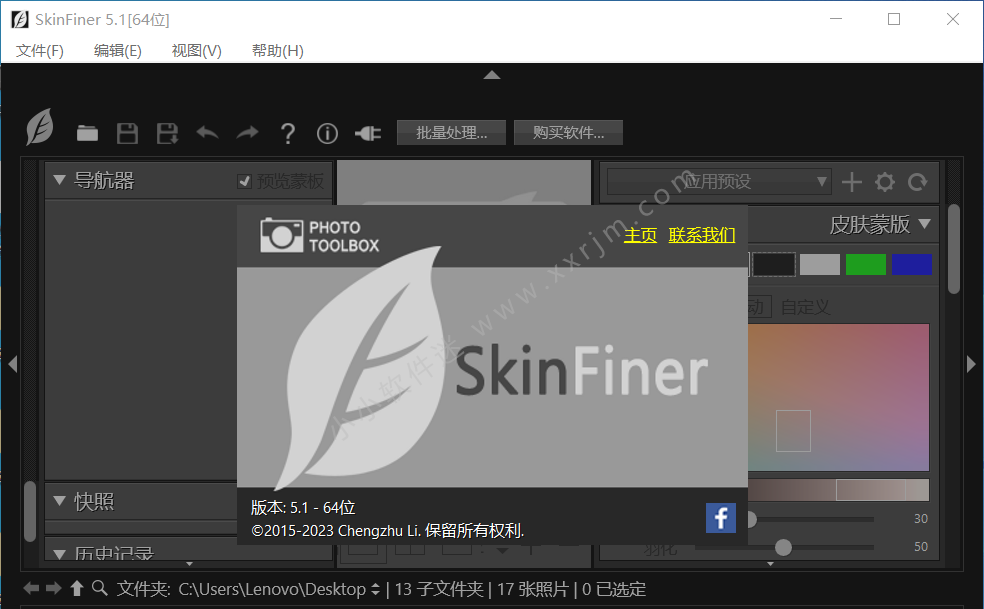Click the magnifier search icon in status bar
The width and height of the screenshot is (984, 609).
[x=99, y=588]
